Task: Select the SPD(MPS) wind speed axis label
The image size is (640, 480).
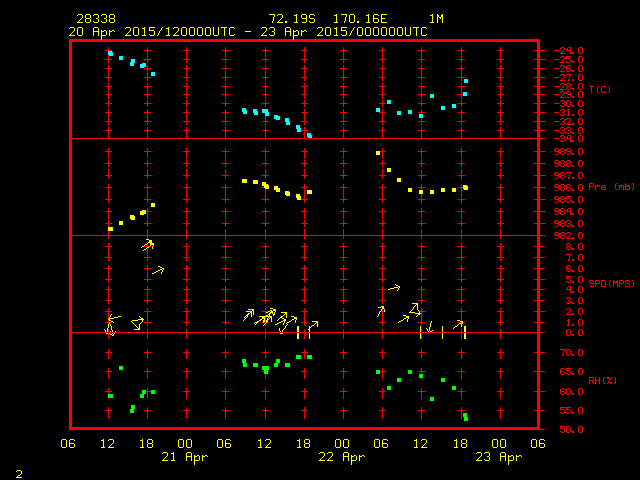Action: pos(610,284)
